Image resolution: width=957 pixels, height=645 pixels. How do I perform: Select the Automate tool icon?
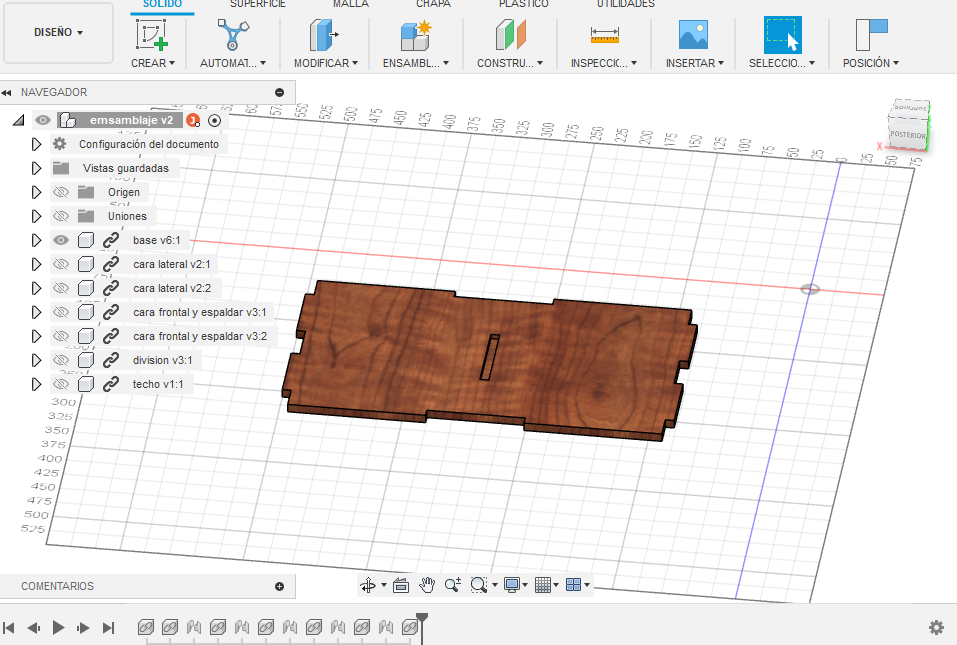[x=232, y=35]
